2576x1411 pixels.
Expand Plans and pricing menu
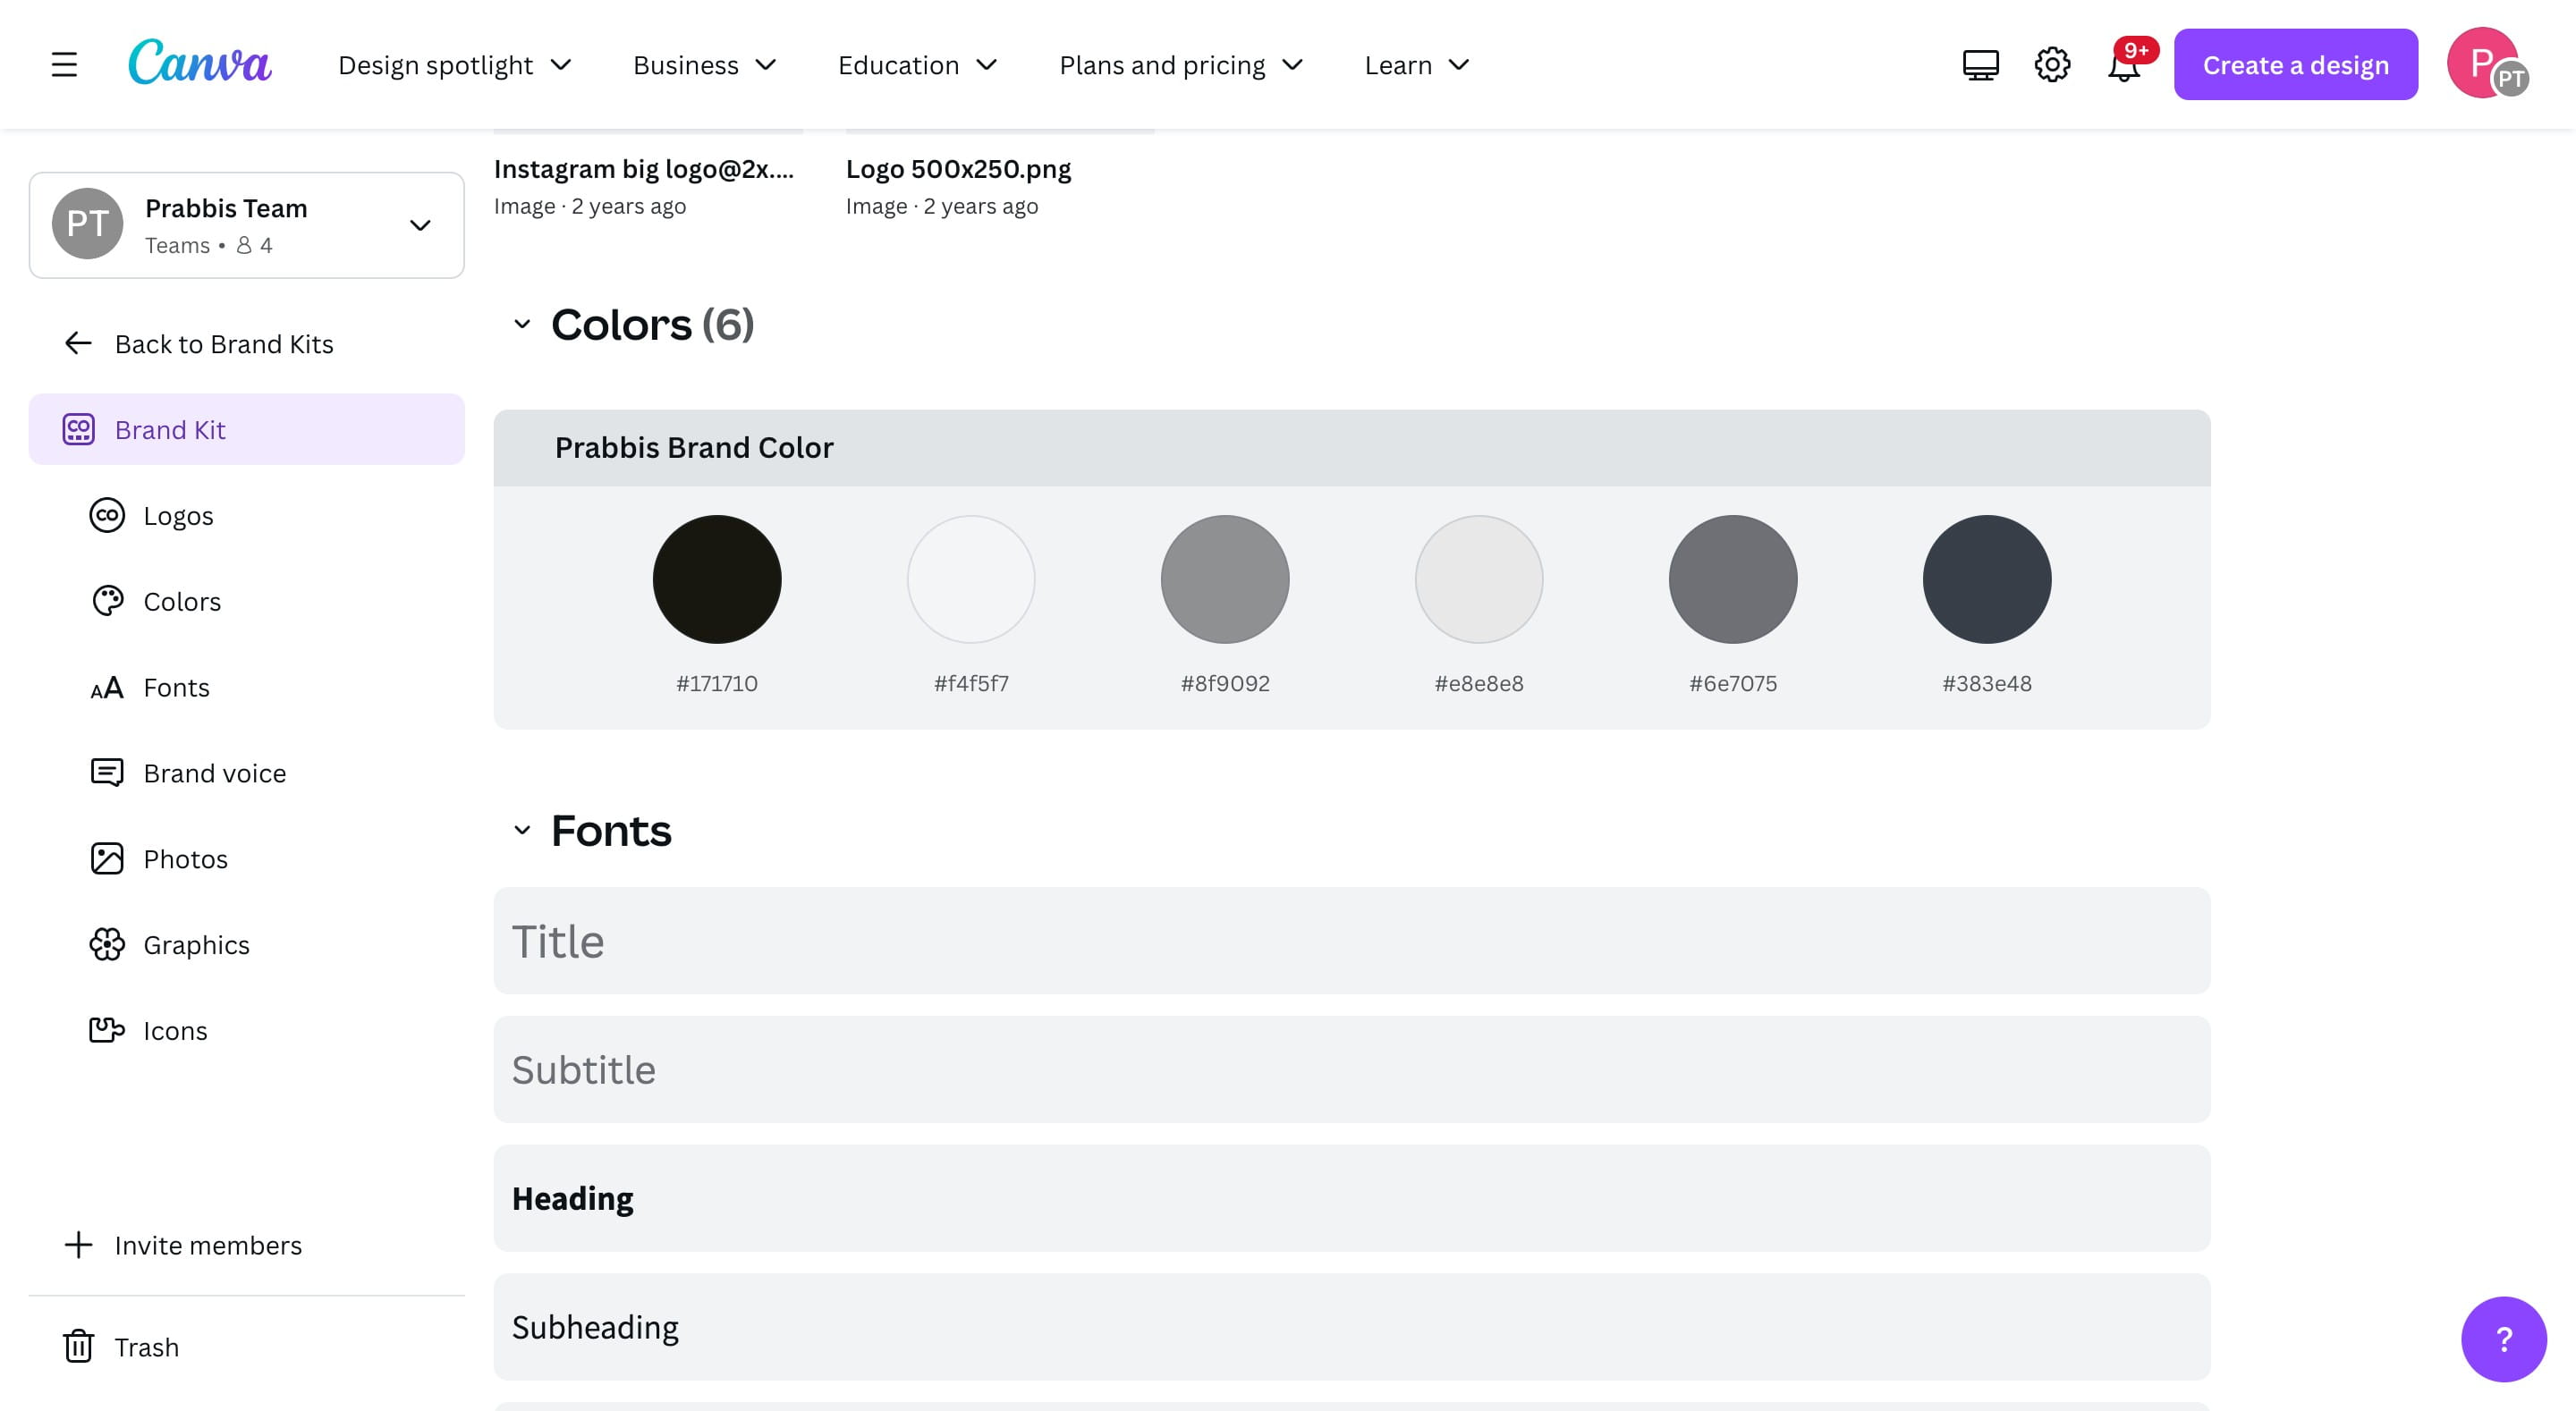pyautogui.click(x=1182, y=65)
